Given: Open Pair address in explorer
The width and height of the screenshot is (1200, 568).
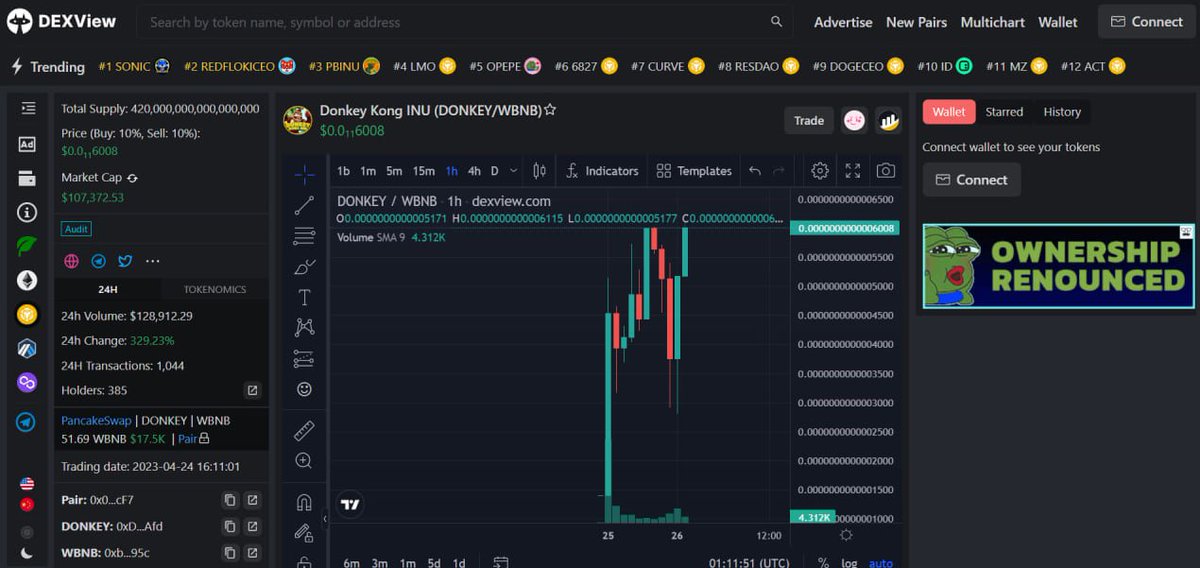Looking at the screenshot, I should pyautogui.click(x=253, y=500).
